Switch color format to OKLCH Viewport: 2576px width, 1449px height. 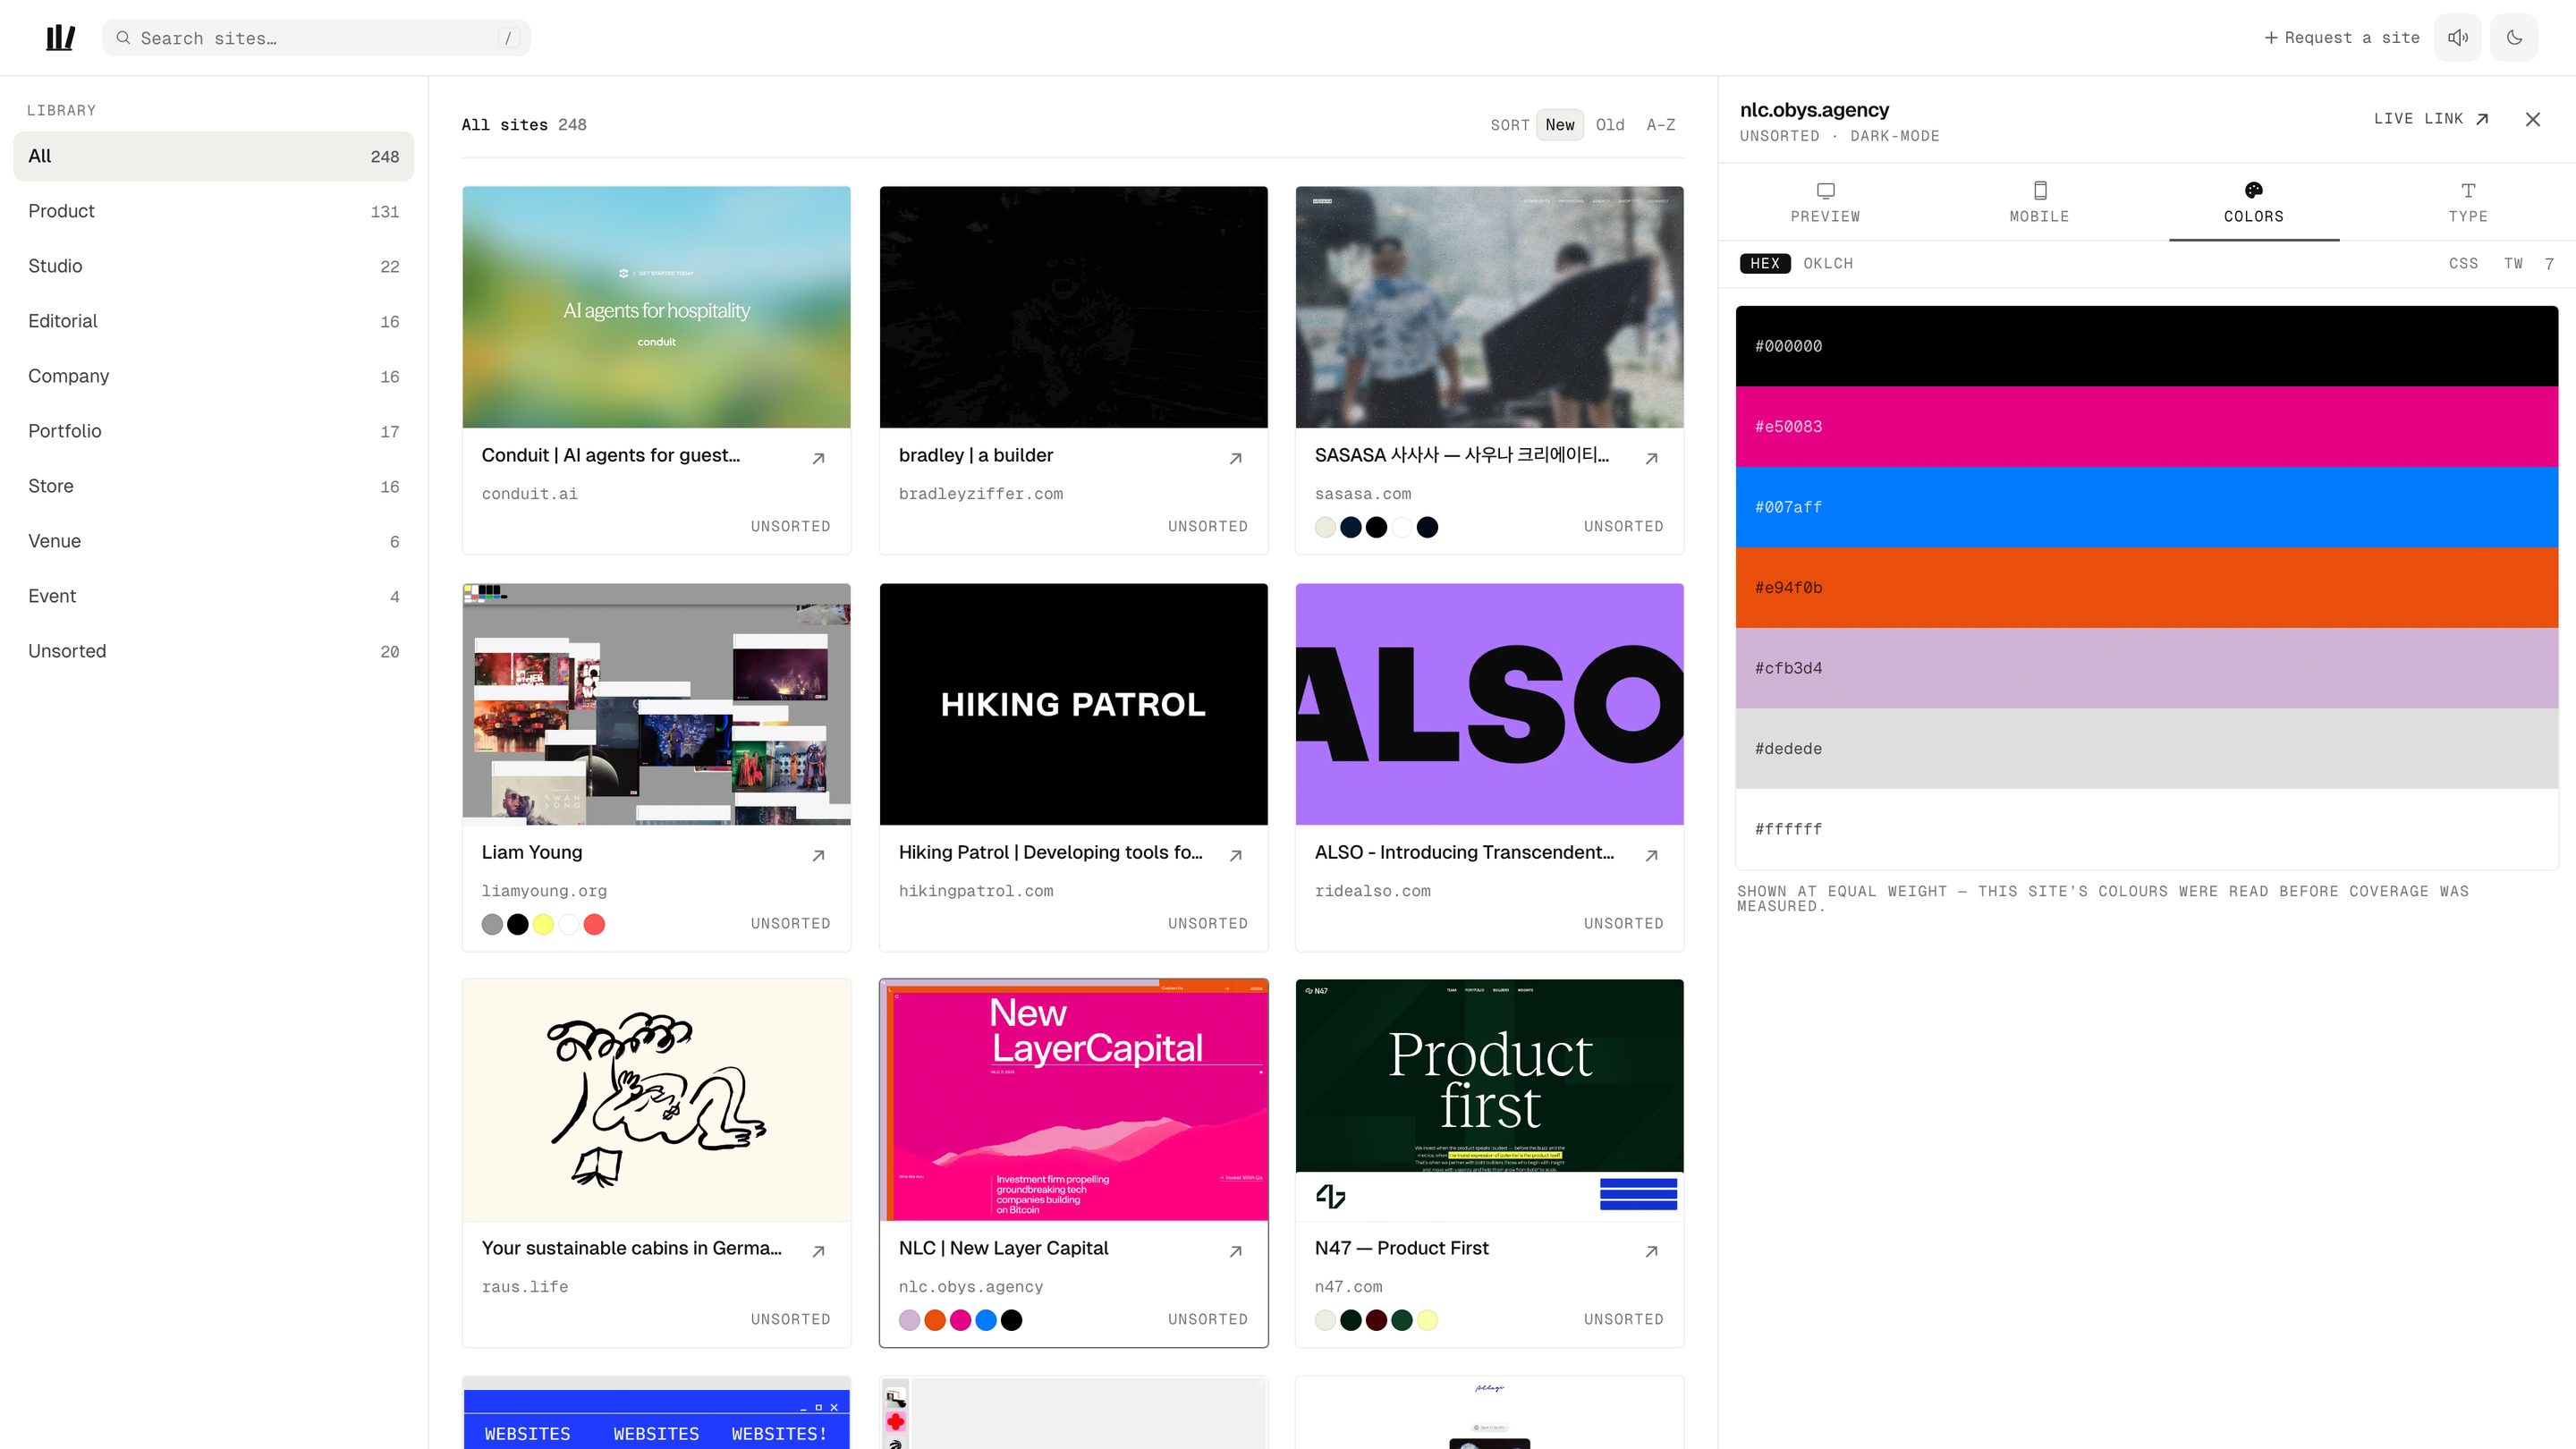click(1828, 263)
